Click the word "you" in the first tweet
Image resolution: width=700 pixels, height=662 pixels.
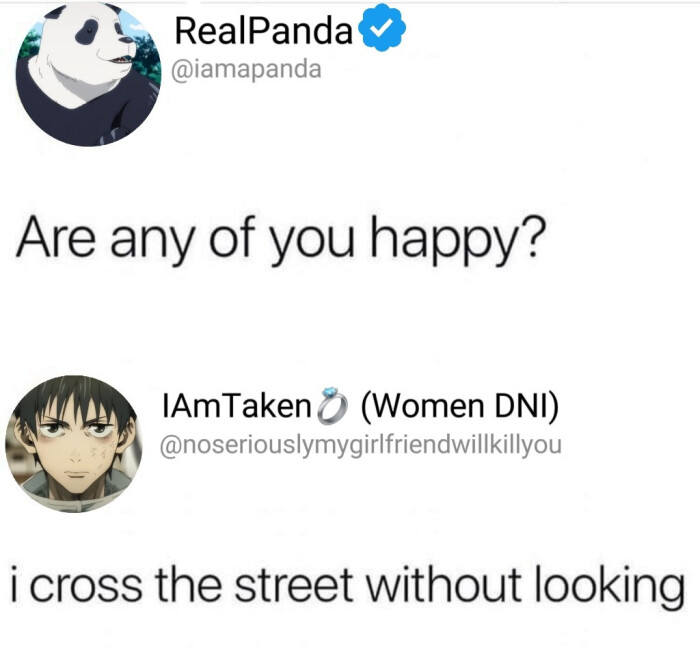(x=313, y=243)
